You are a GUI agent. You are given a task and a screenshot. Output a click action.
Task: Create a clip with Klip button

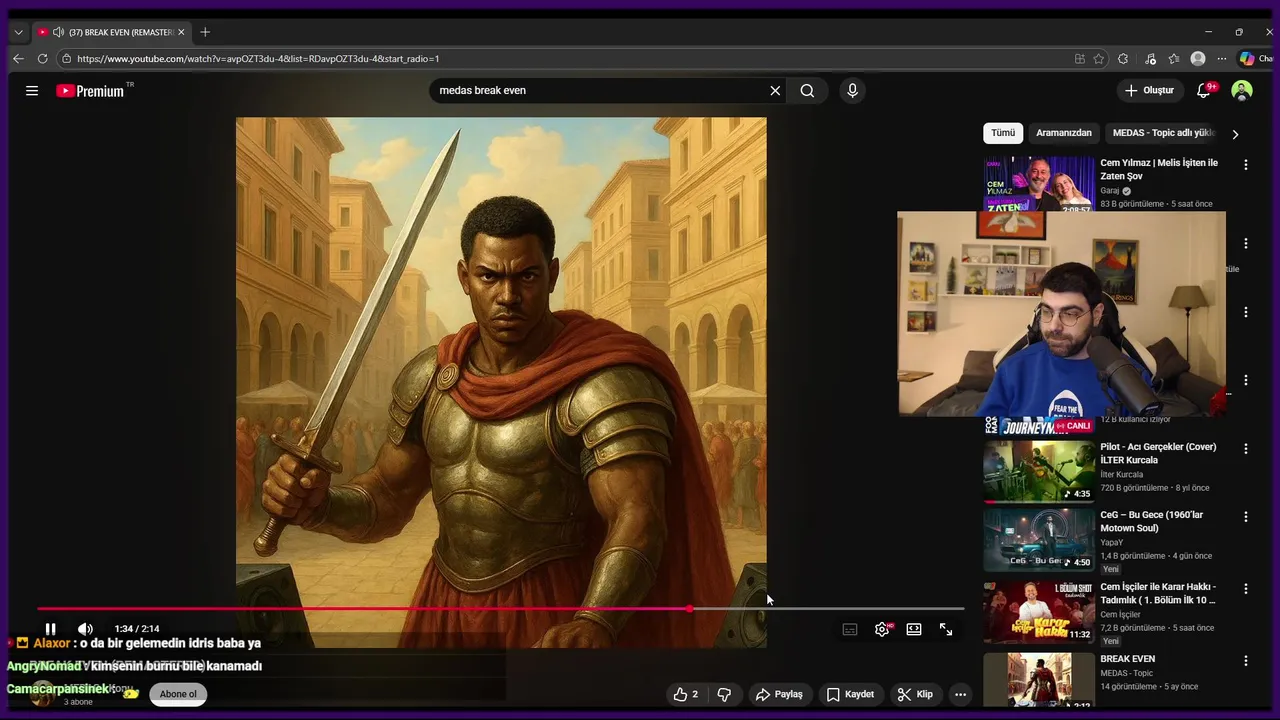click(x=915, y=694)
